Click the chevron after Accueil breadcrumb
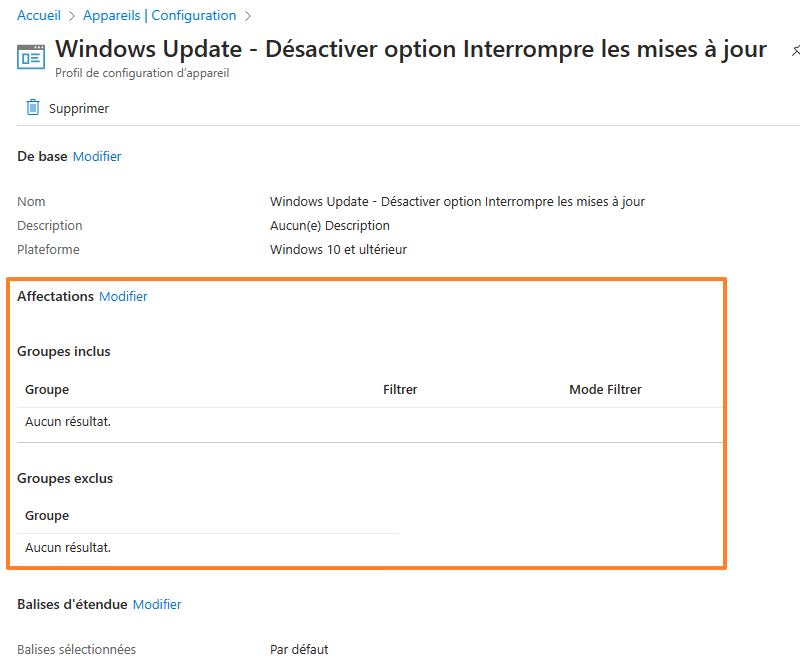800x670 pixels. 72,16
